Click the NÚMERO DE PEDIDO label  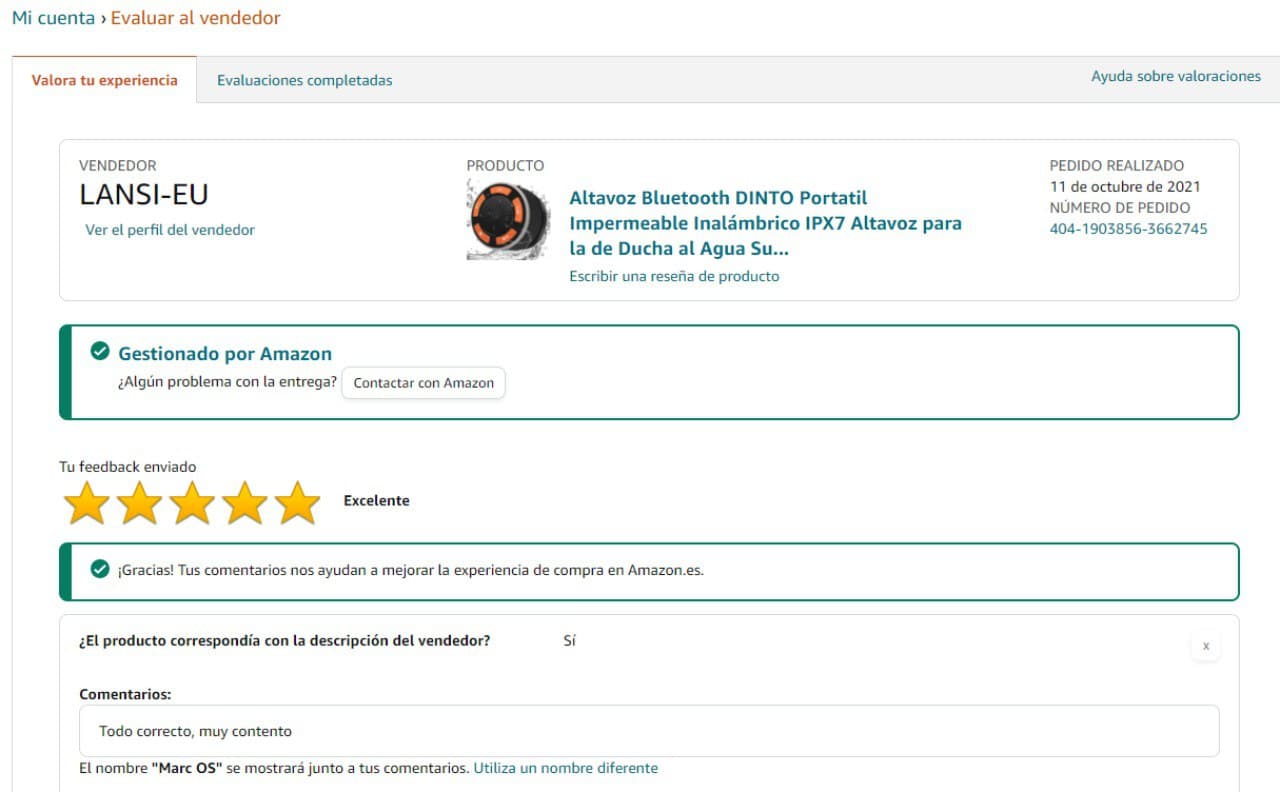[x=1120, y=208]
